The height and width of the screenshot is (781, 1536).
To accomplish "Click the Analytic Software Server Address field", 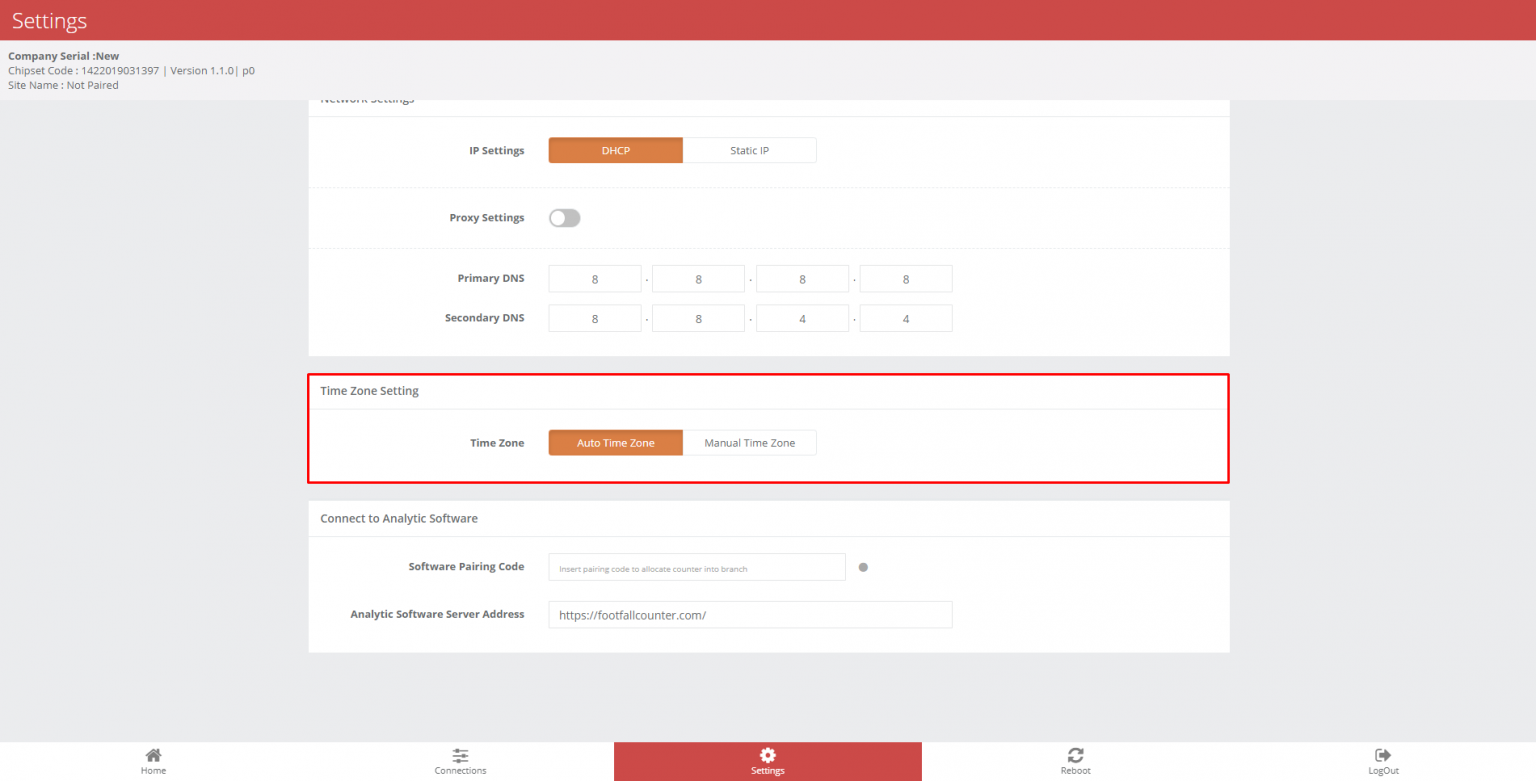I will point(750,615).
